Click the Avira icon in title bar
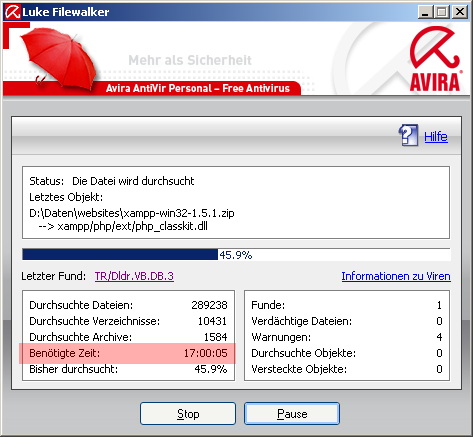The width and height of the screenshot is (473, 437). 13,12
